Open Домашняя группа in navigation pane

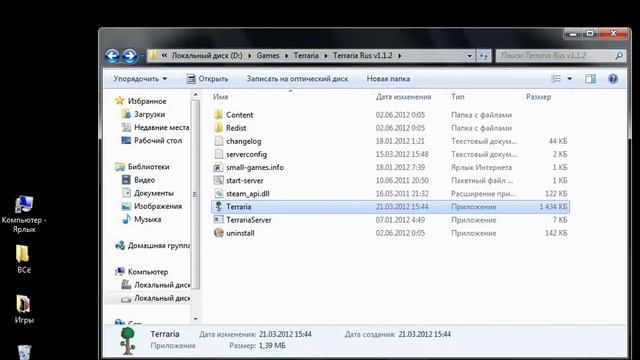(x=159, y=245)
